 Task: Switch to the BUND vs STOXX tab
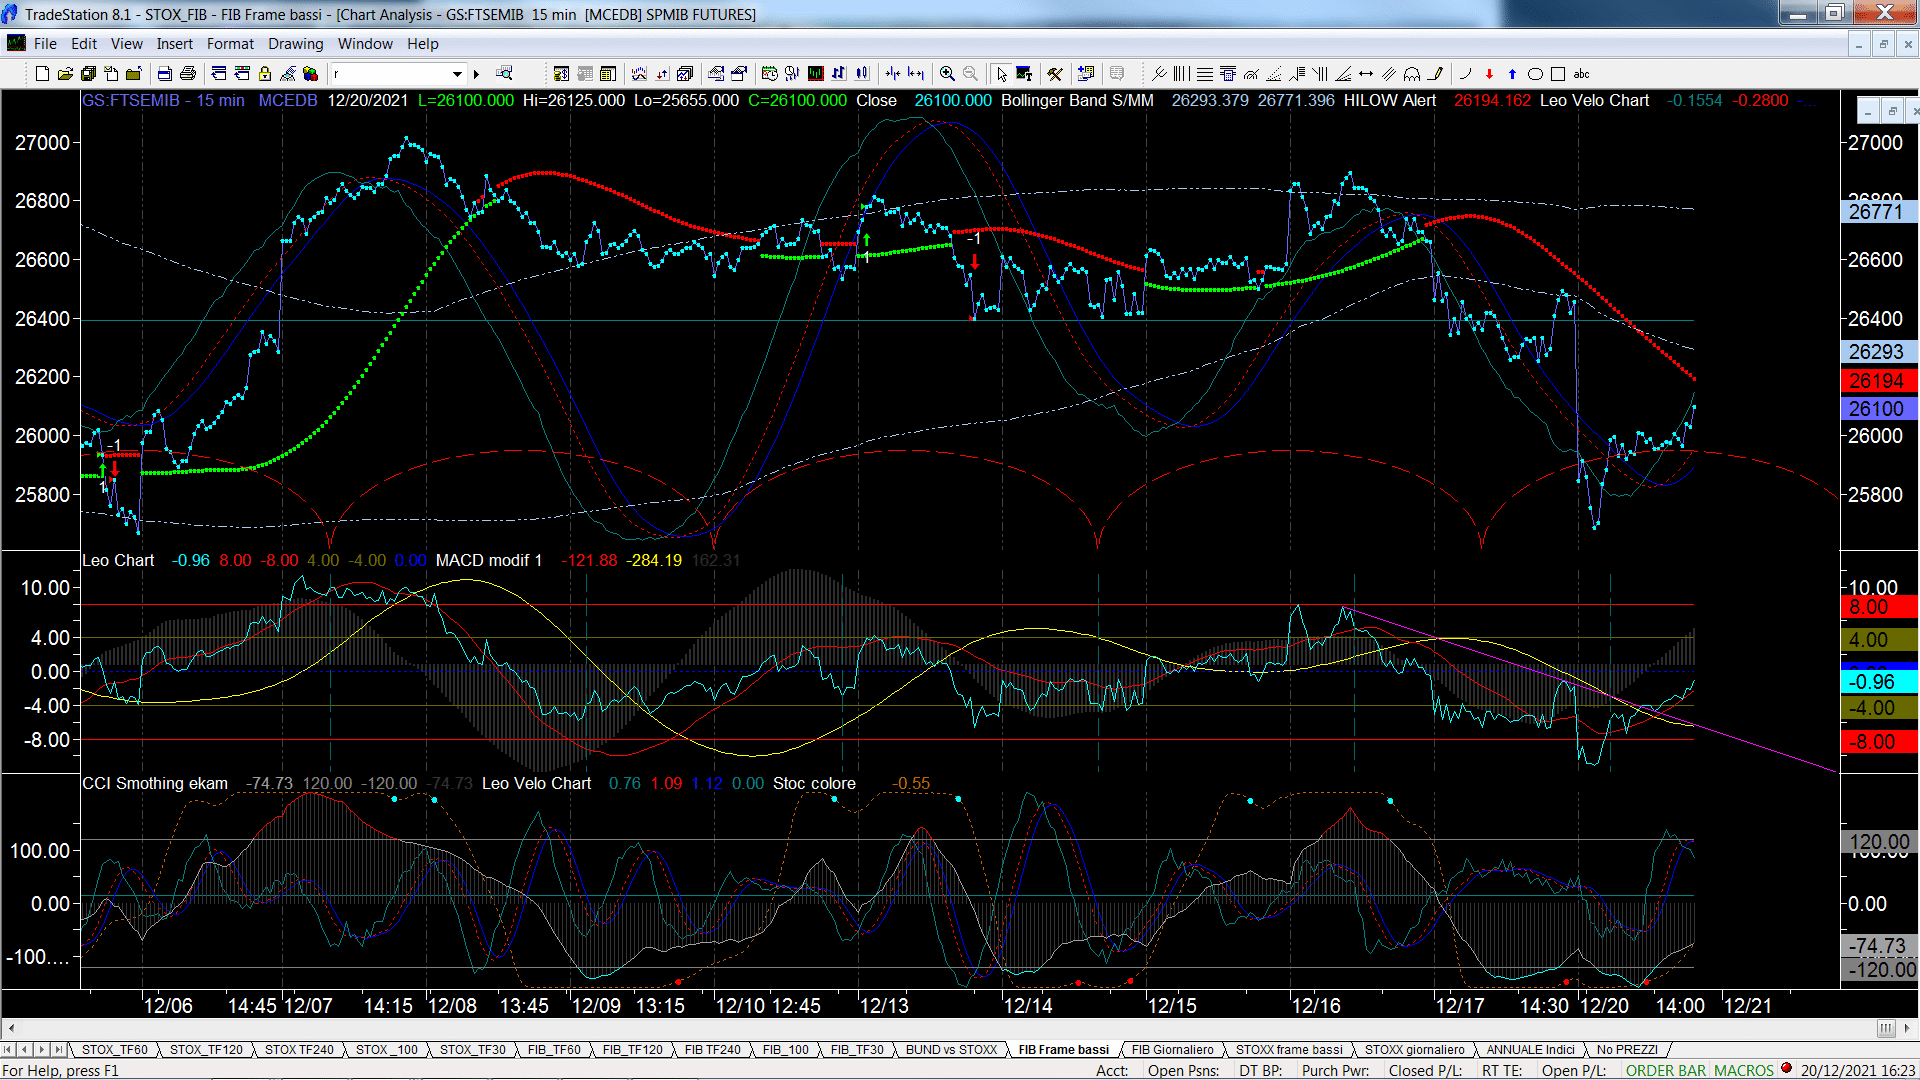[x=951, y=1050]
